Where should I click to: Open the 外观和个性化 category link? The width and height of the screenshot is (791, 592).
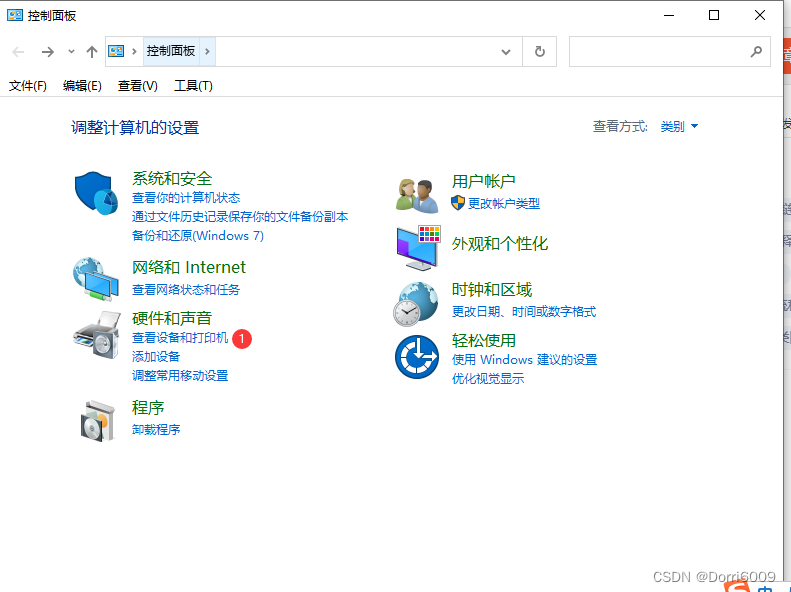click(x=499, y=244)
